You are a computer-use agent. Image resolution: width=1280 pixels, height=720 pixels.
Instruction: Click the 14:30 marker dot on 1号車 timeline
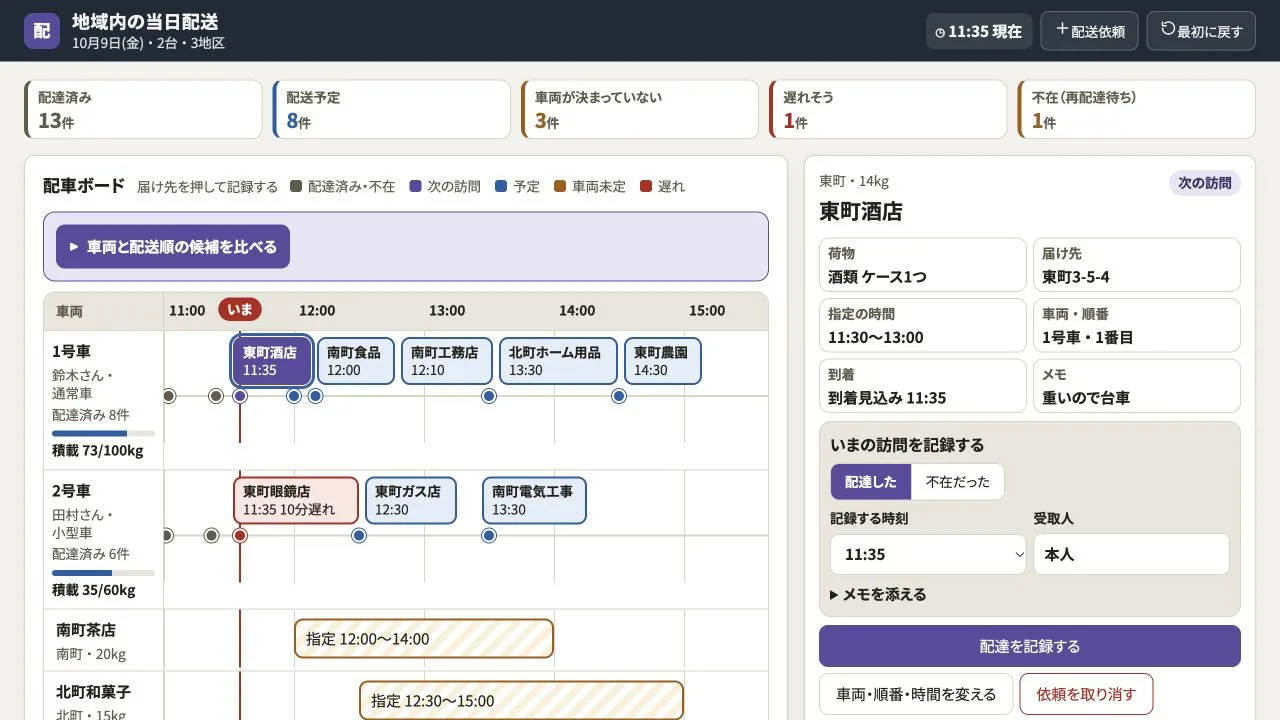pyautogui.click(x=619, y=396)
